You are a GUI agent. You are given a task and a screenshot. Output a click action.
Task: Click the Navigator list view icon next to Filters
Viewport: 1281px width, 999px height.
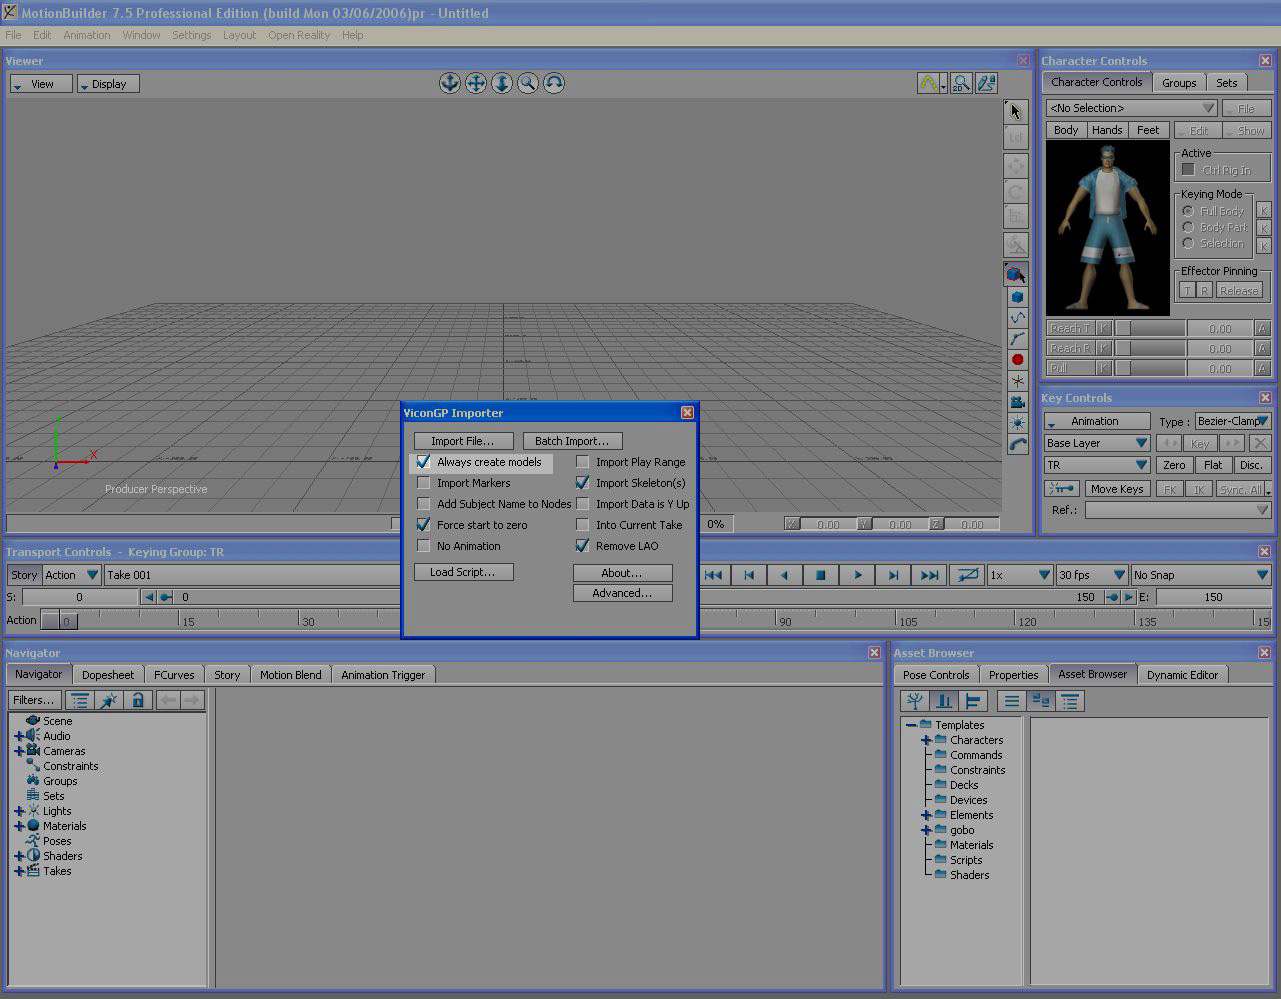point(80,700)
